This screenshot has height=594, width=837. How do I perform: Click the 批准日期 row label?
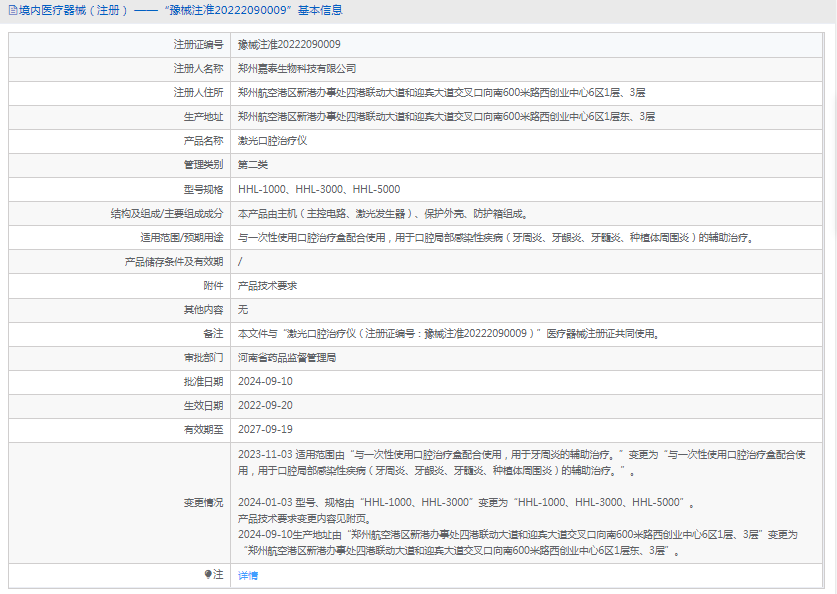coord(203,381)
